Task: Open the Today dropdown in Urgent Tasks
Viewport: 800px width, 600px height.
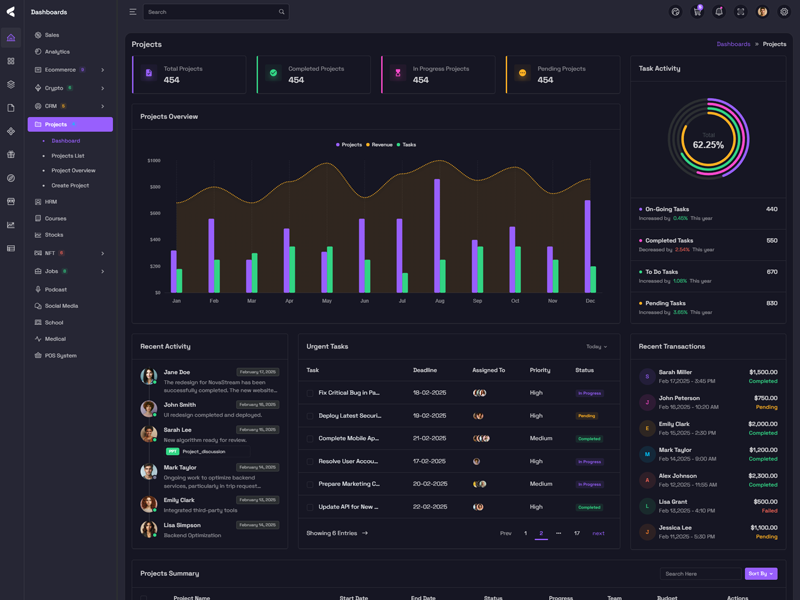Action: [596, 347]
